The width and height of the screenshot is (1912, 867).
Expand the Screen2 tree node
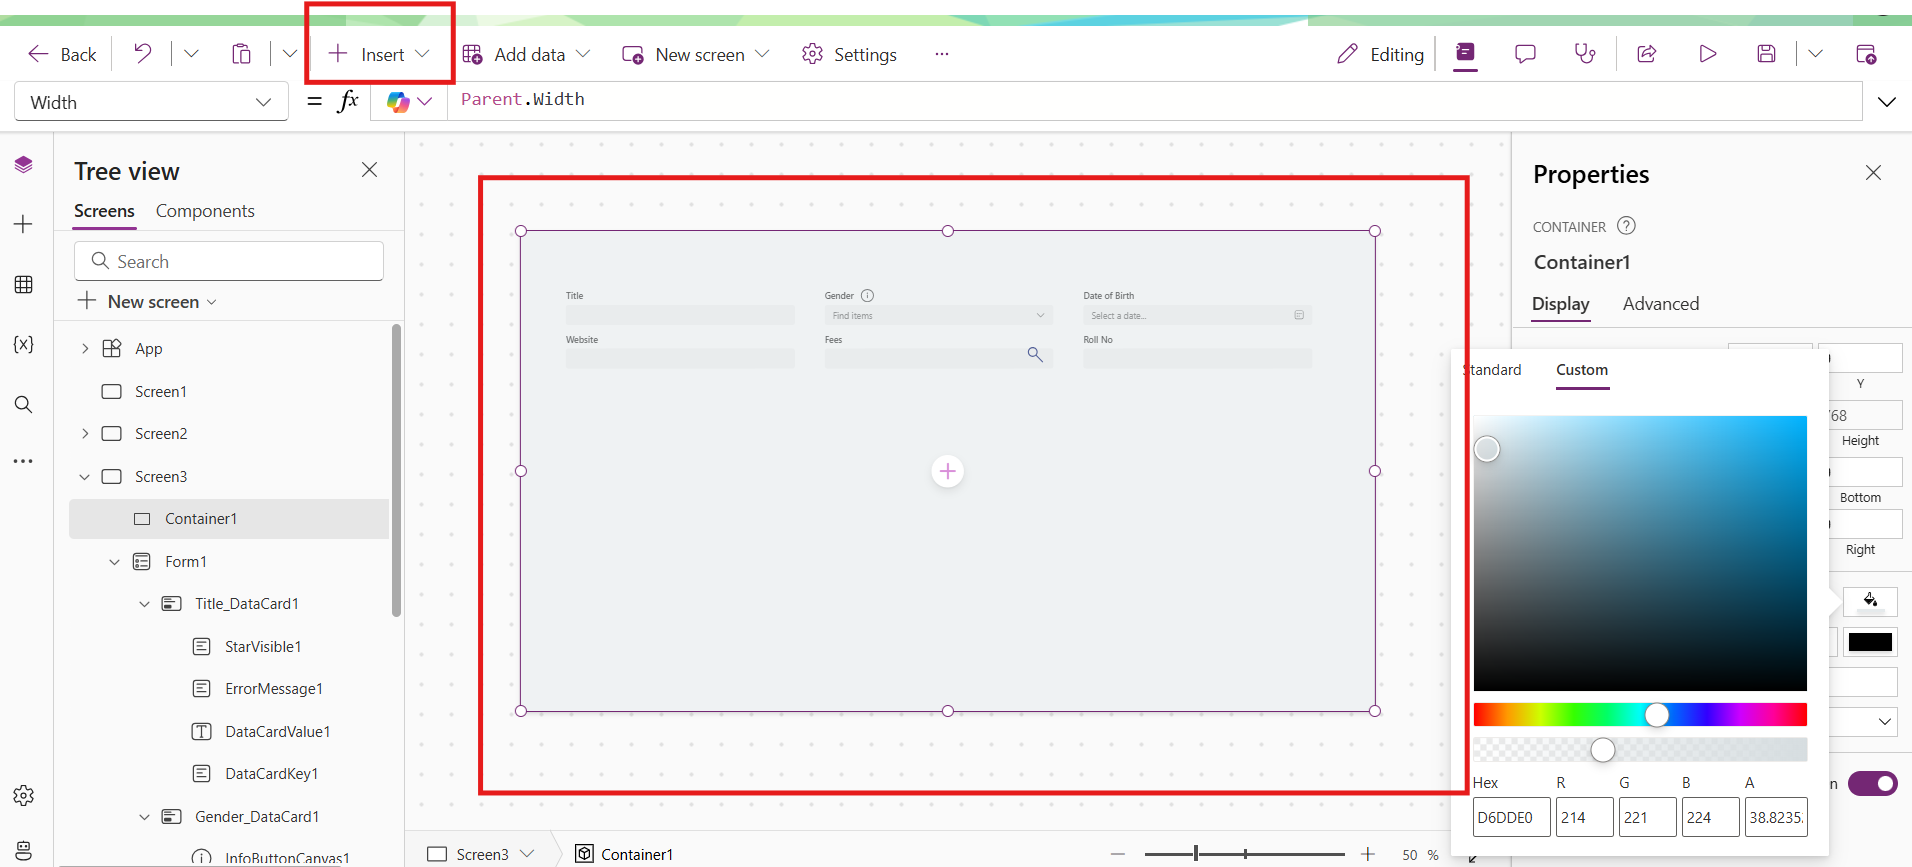(x=85, y=434)
